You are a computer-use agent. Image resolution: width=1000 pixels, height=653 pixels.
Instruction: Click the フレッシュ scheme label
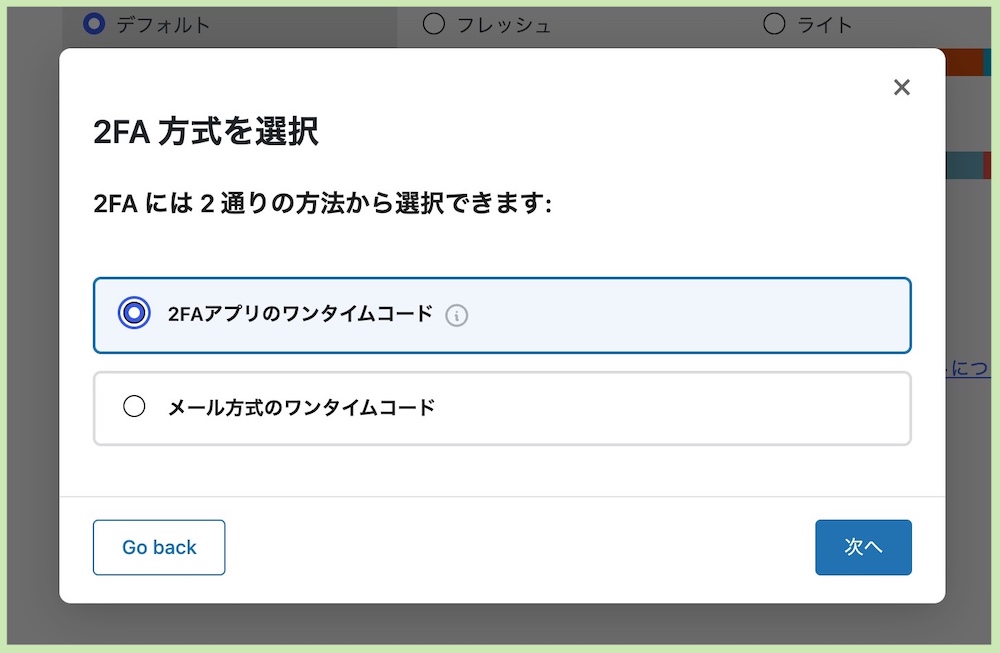pyautogui.click(x=504, y=25)
